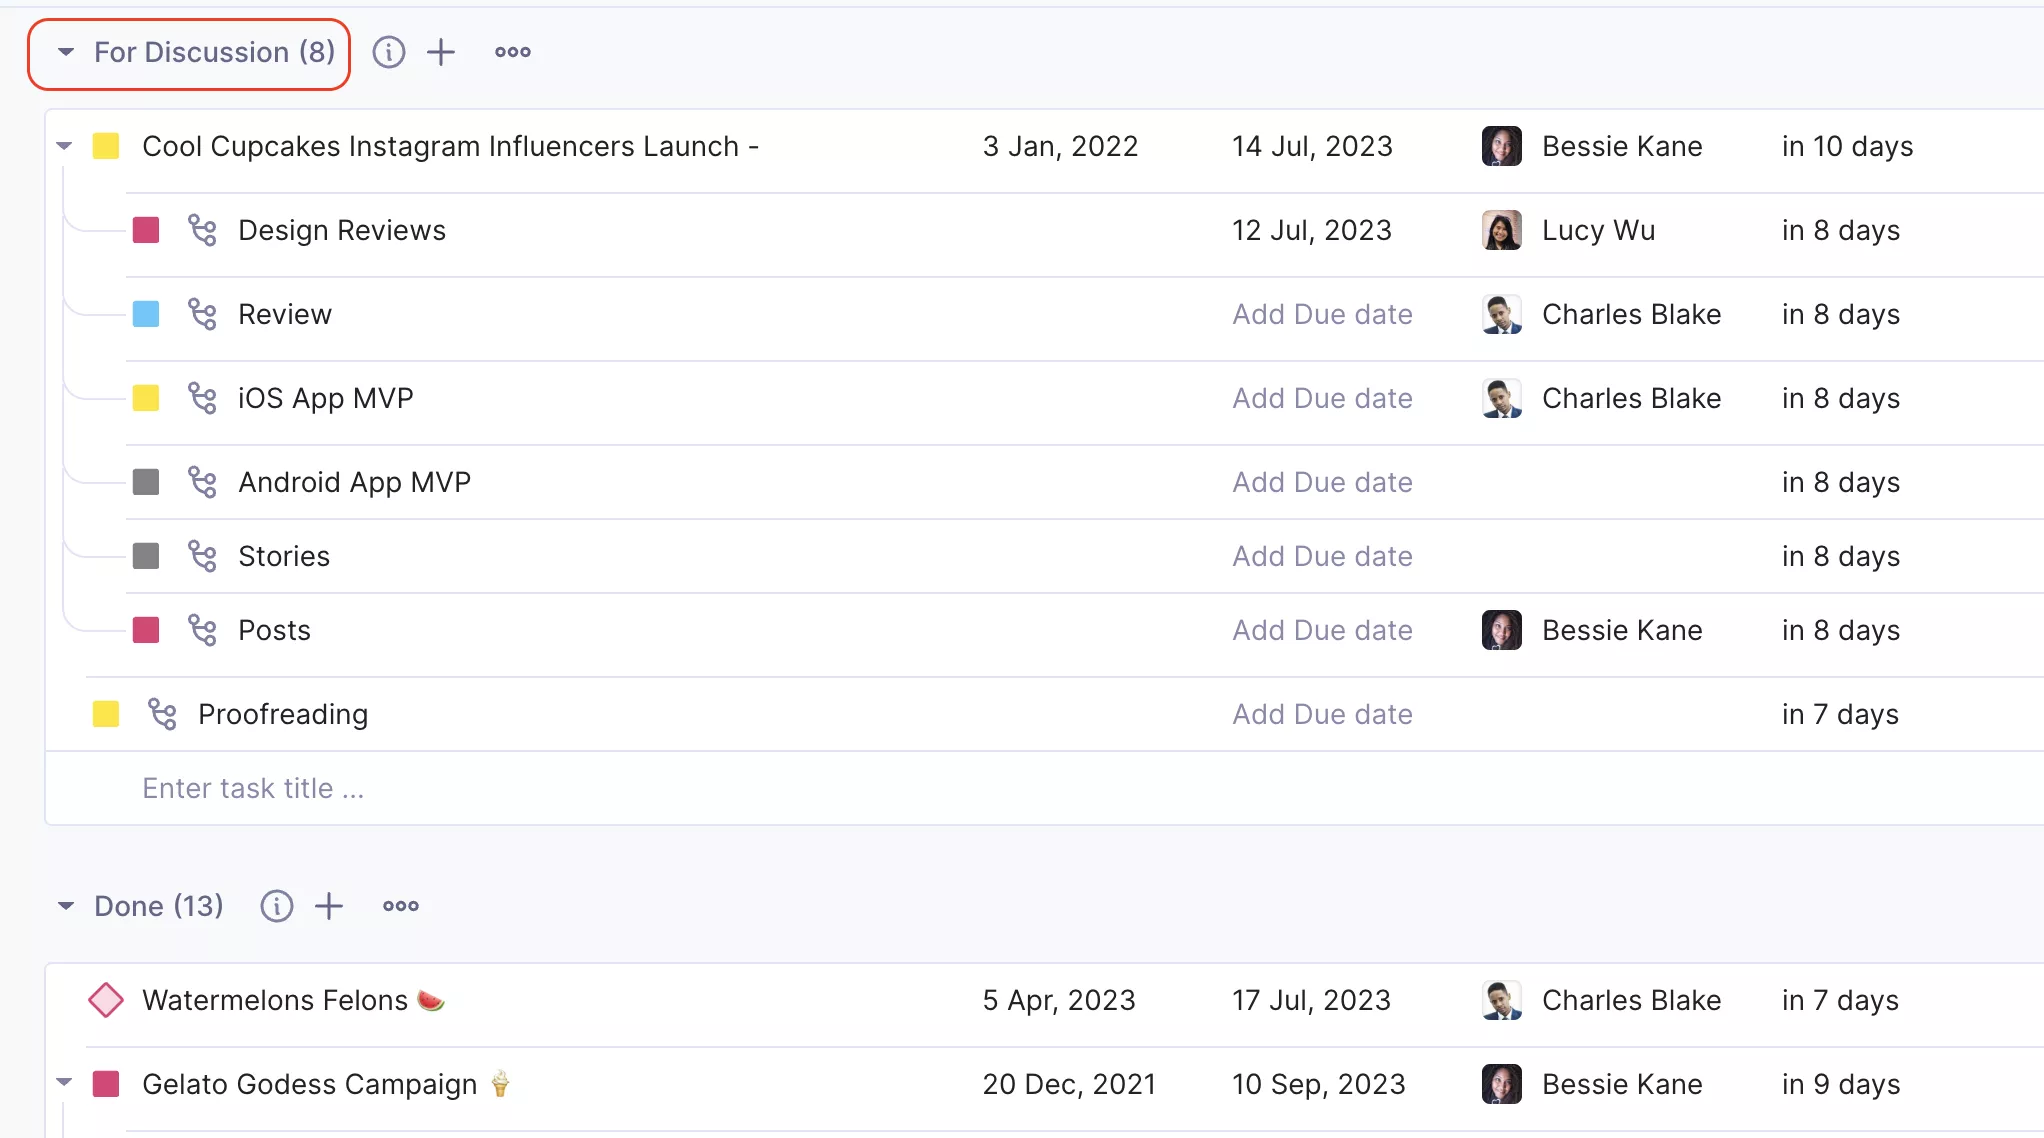Image resolution: width=2044 pixels, height=1138 pixels.
Task: Click subtask icon of Design Reviews
Action: (x=203, y=230)
